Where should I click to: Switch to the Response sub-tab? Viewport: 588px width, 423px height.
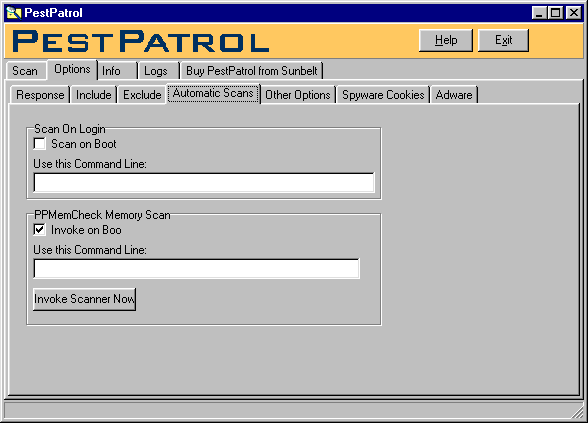click(40, 95)
